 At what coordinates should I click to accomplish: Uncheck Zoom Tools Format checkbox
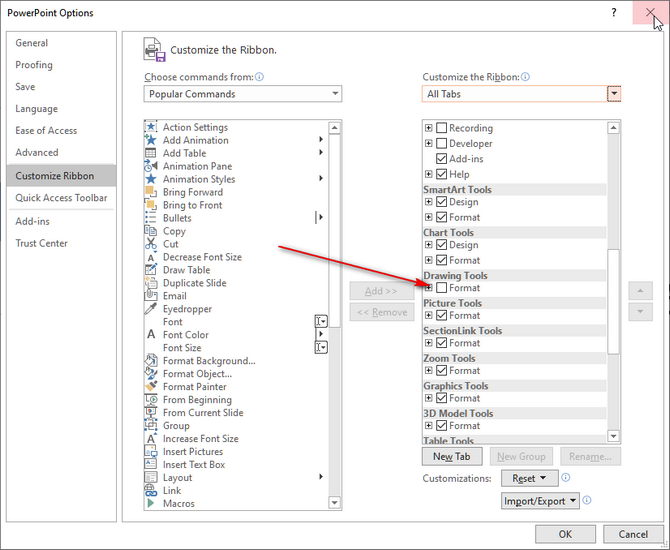pos(441,371)
